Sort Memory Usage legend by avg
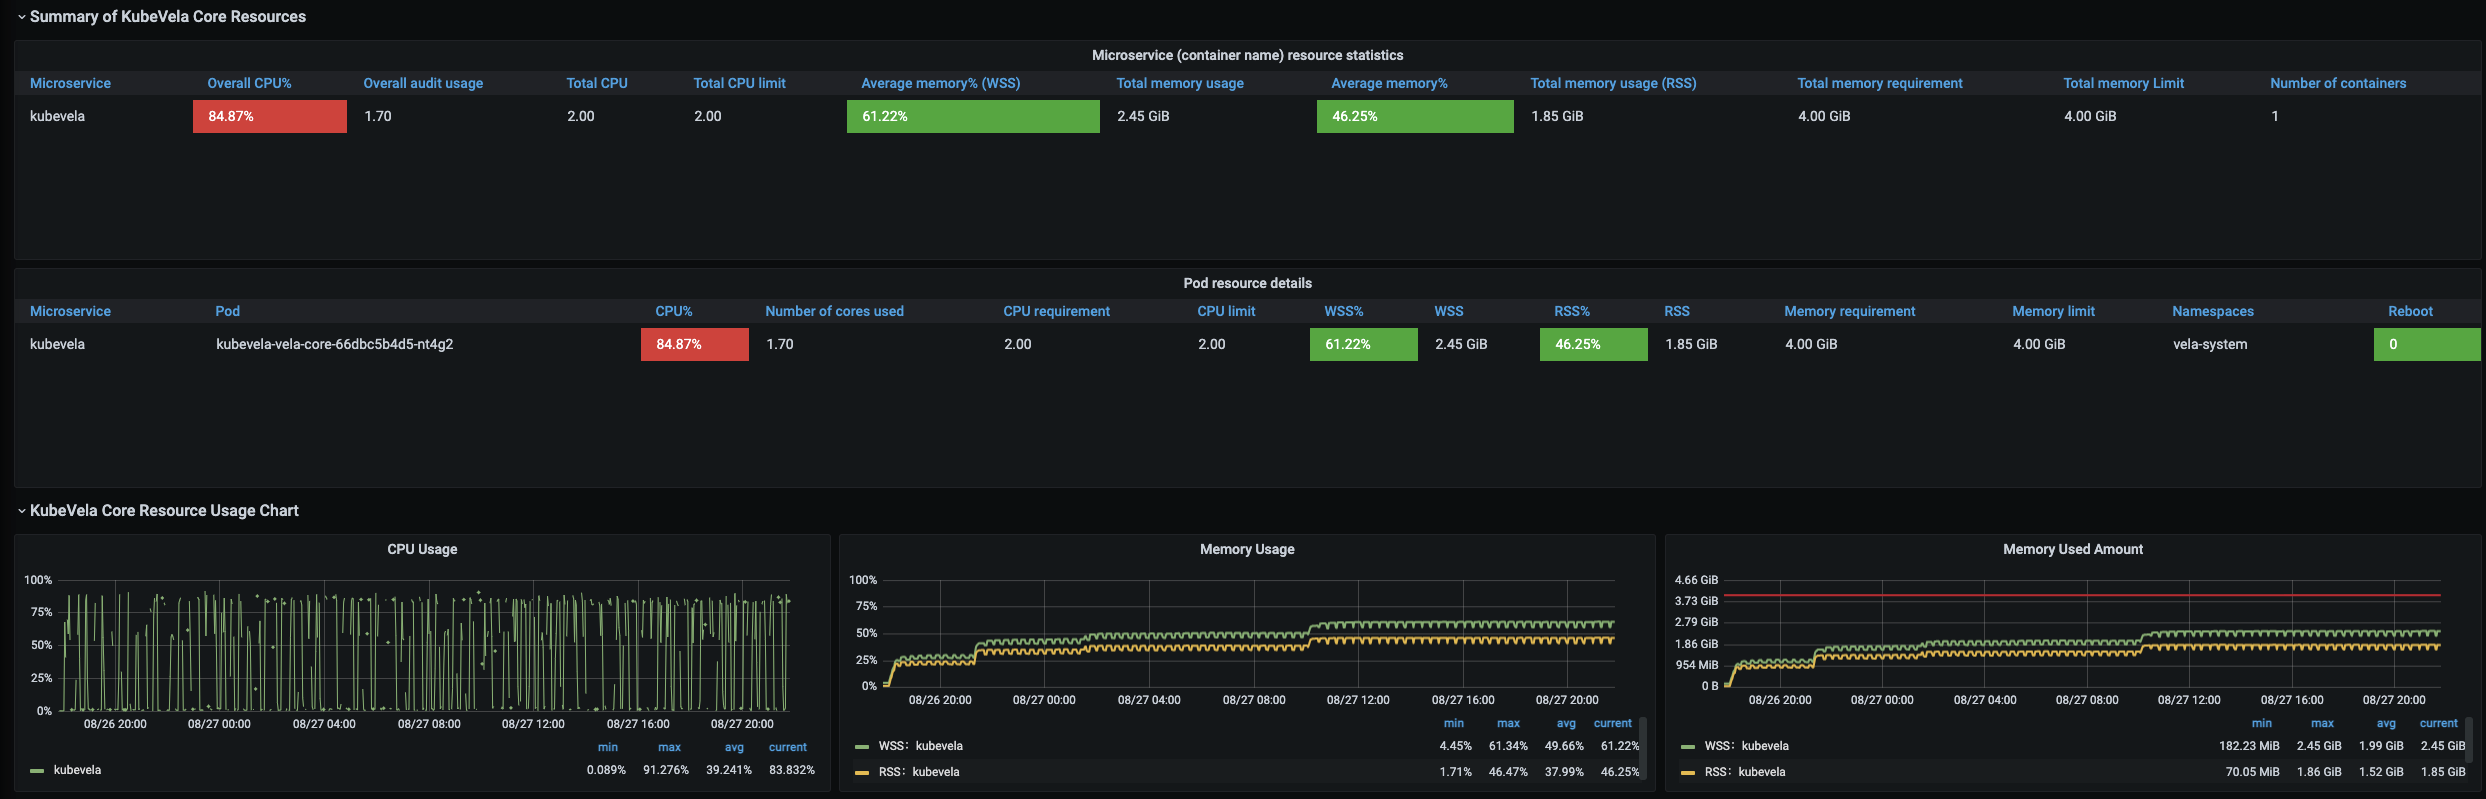Image resolution: width=2486 pixels, height=799 pixels. click(x=1566, y=723)
